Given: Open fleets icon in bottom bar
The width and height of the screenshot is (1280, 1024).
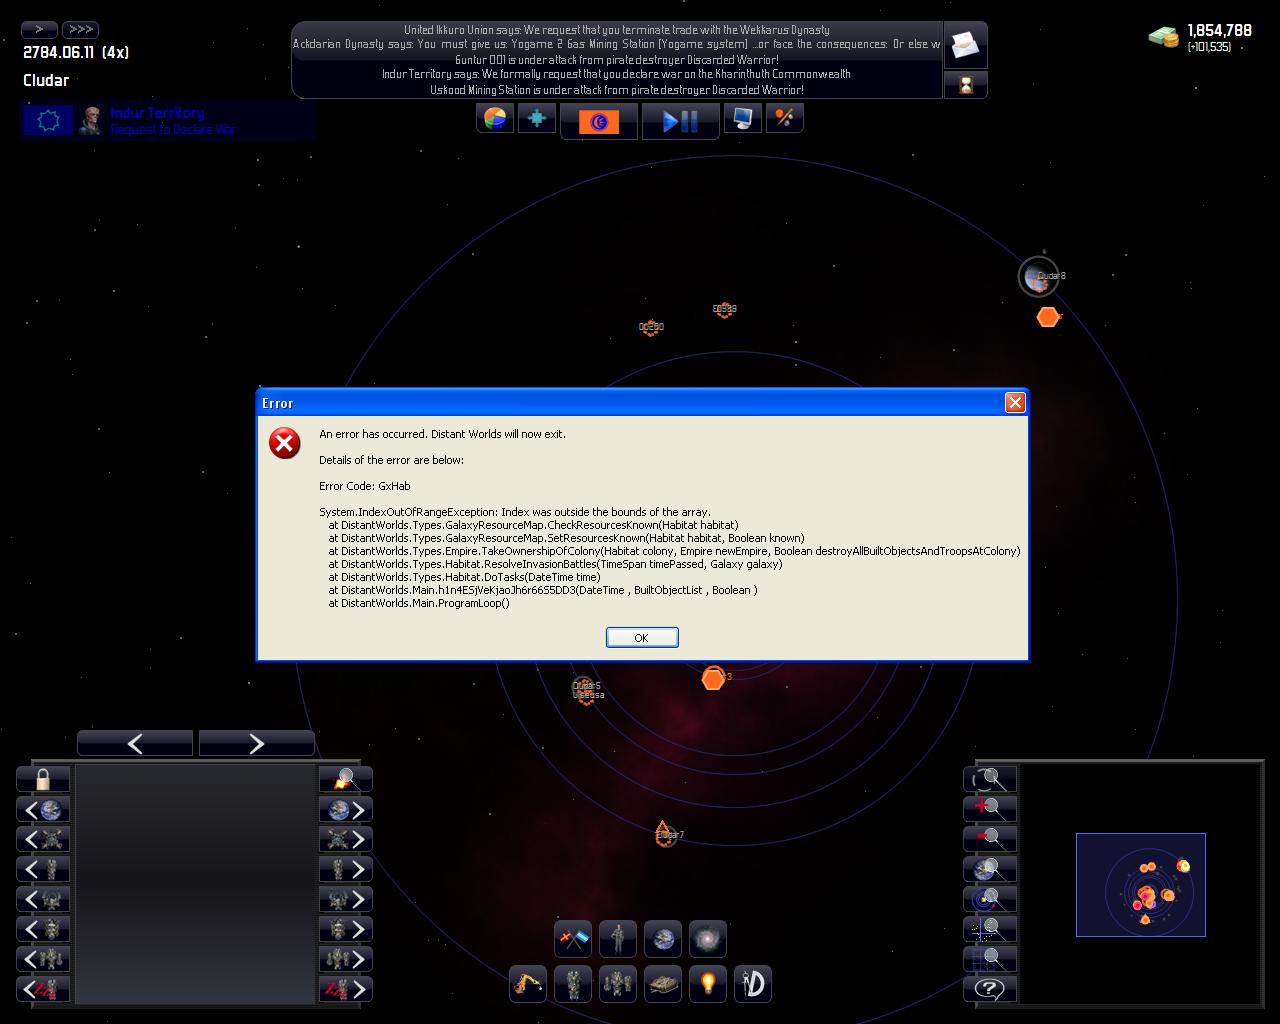Looking at the screenshot, I should click(618, 984).
